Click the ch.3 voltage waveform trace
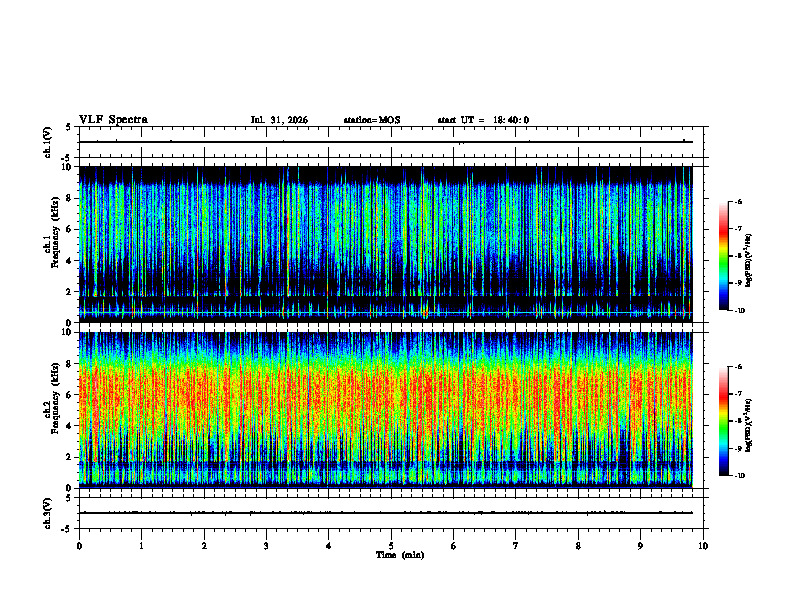The width and height of the screenshot is (792, 612). tap(386, 513)
